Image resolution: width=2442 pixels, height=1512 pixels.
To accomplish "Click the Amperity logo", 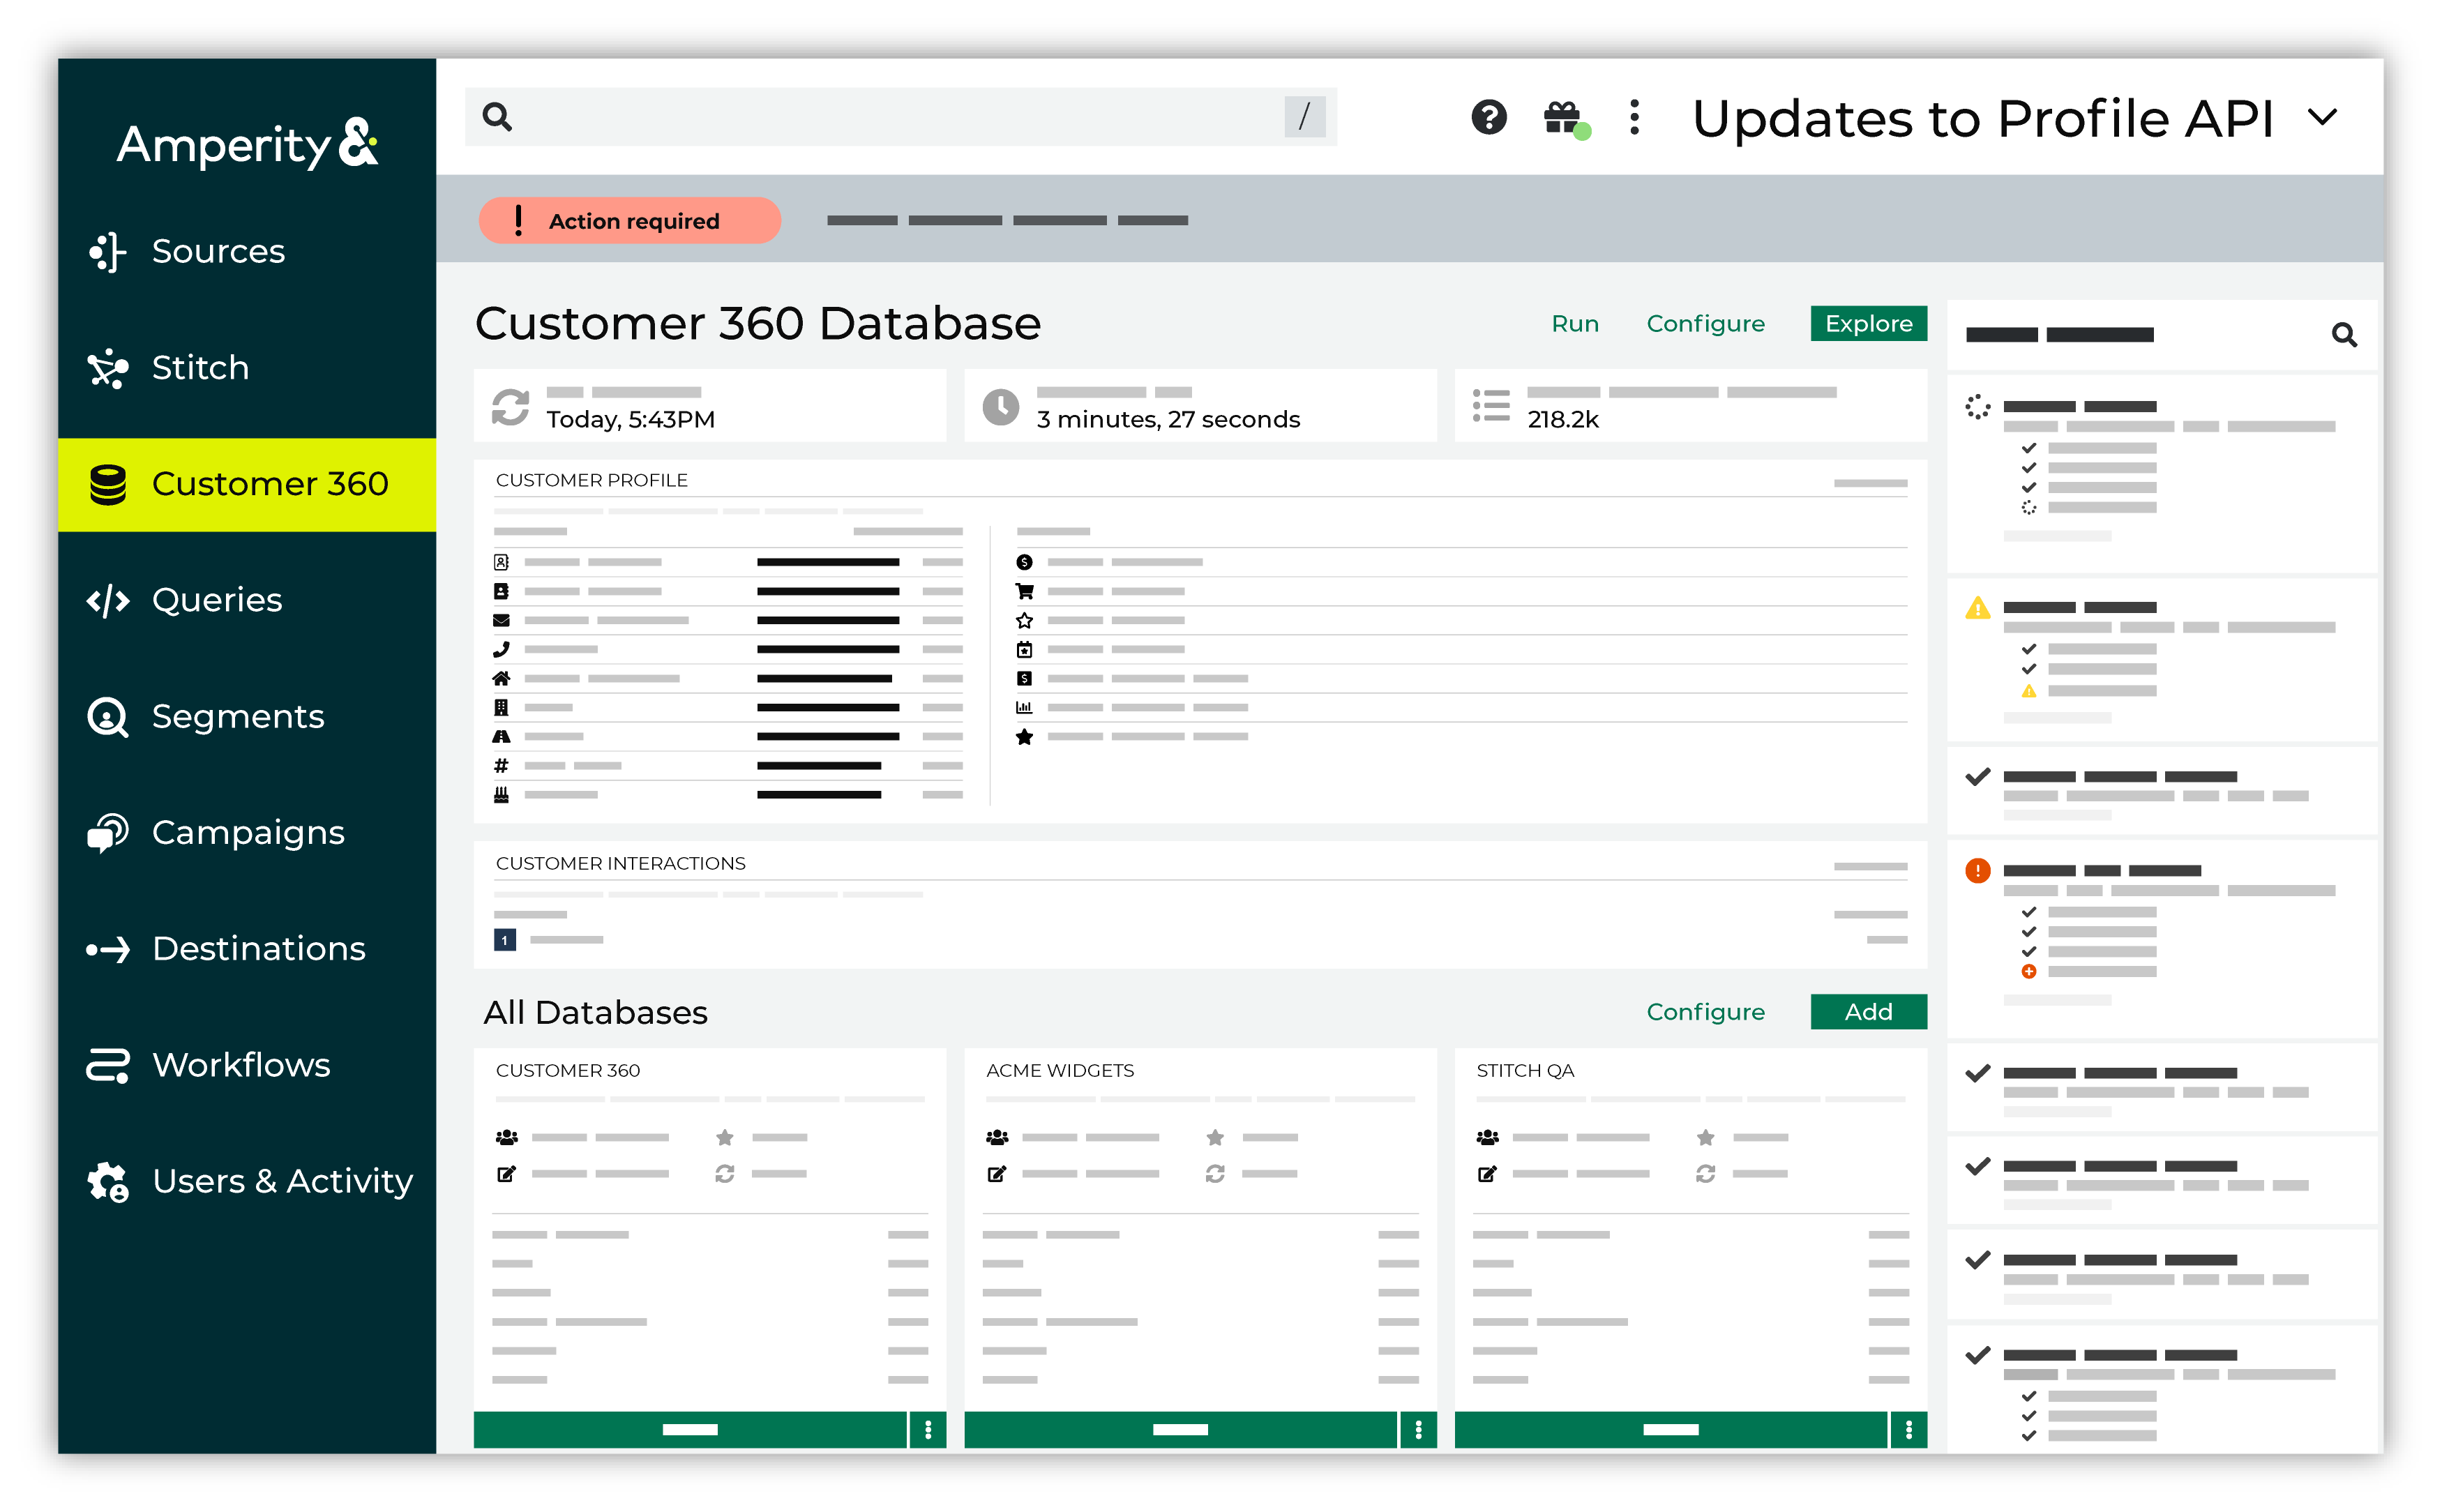I will pos(247,145).
